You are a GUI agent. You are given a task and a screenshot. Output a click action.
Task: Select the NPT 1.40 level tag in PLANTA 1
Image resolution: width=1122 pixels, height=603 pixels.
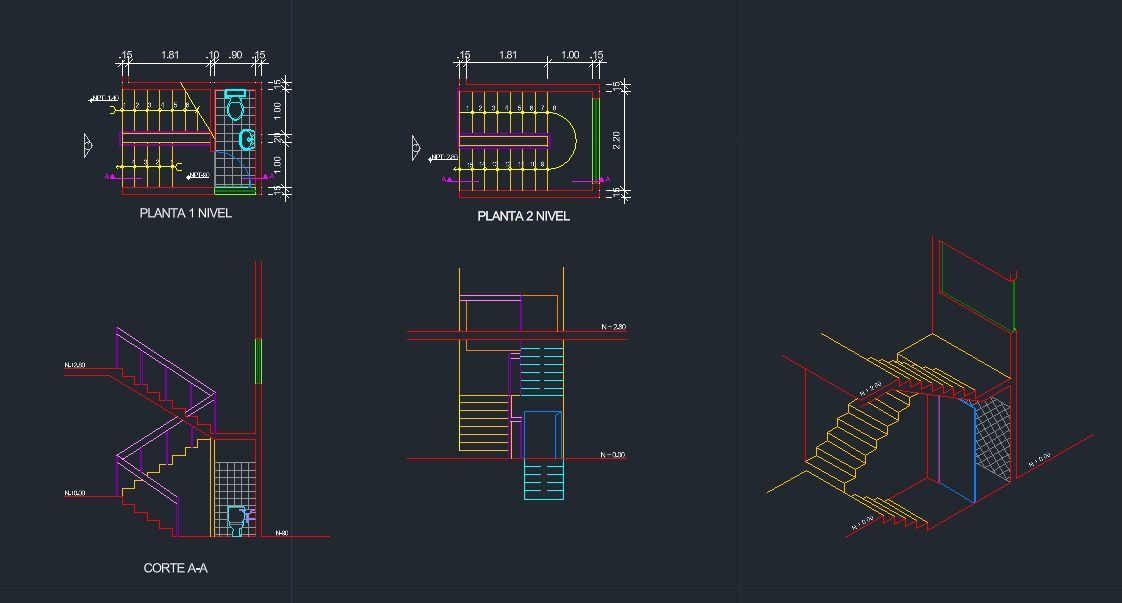(x=104, y=99)
